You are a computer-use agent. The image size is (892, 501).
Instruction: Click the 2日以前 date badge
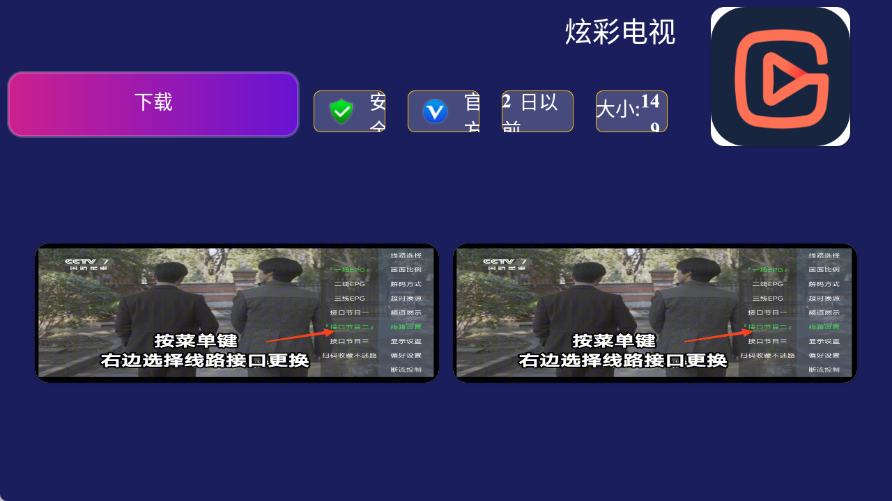(x=538, y=111)
